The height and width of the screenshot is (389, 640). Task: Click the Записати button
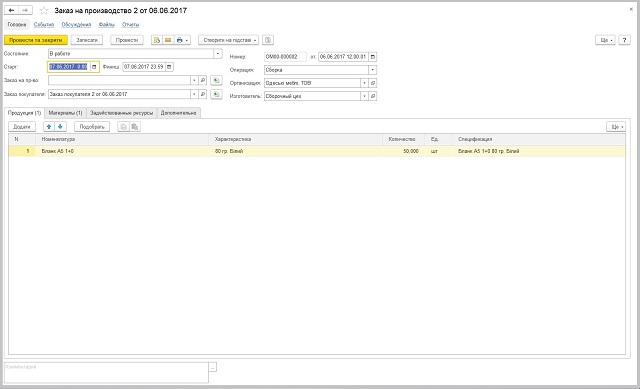87,40
